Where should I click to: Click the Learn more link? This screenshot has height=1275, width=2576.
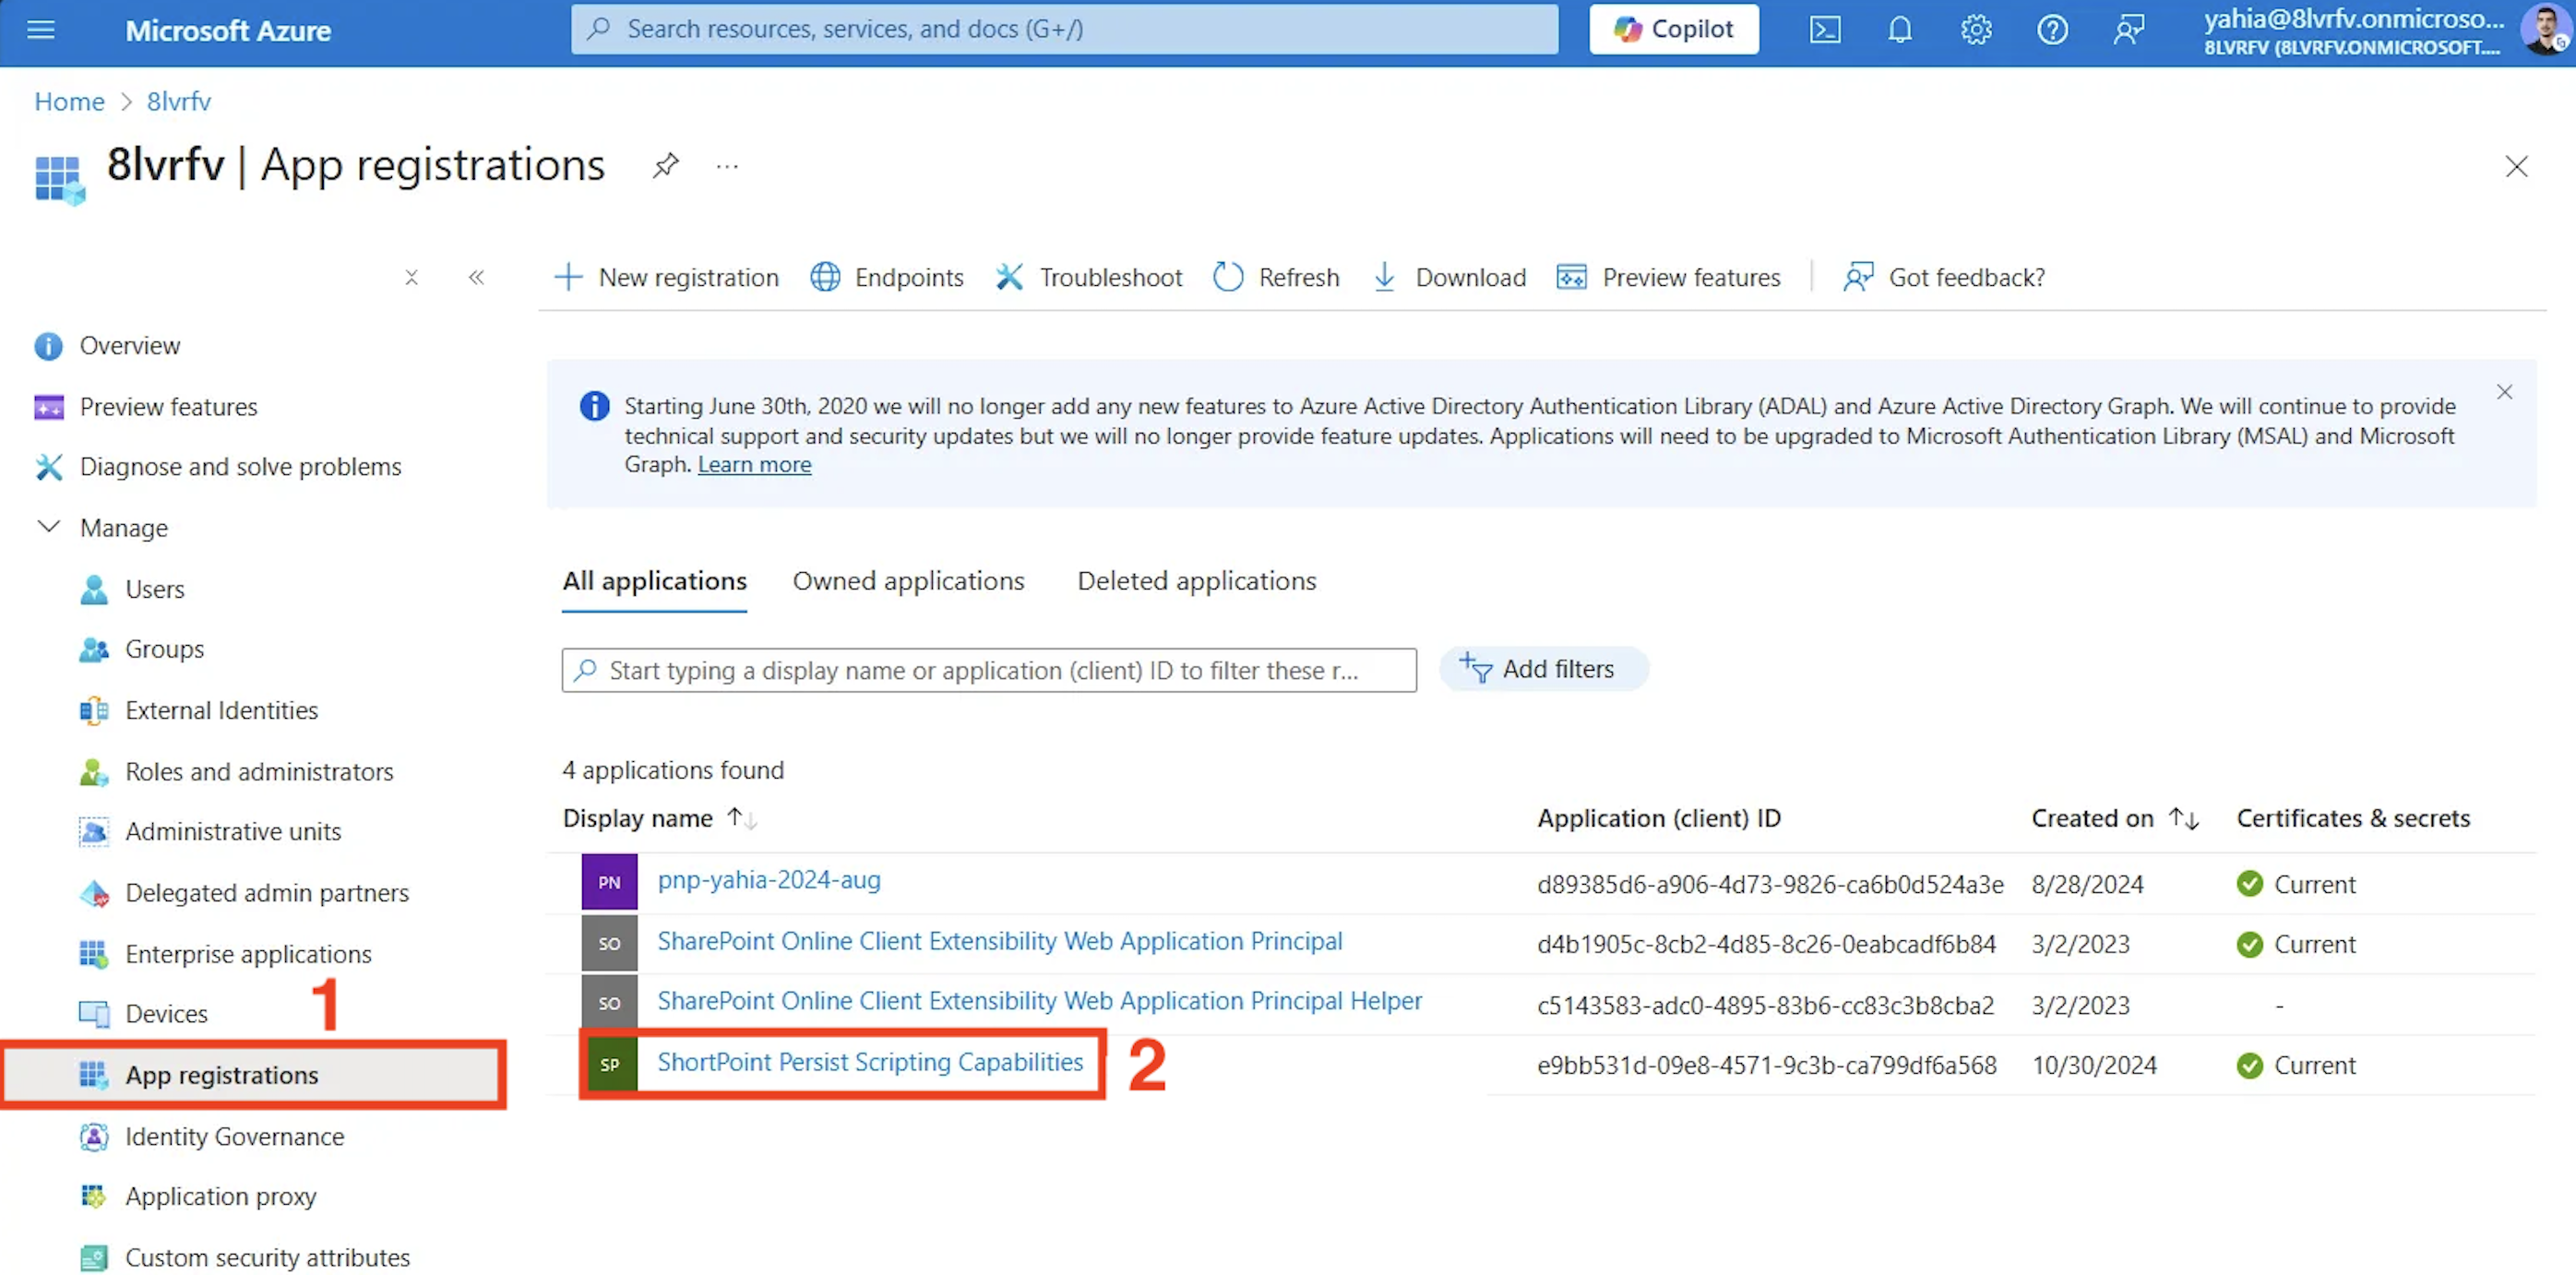click(754, 465)
